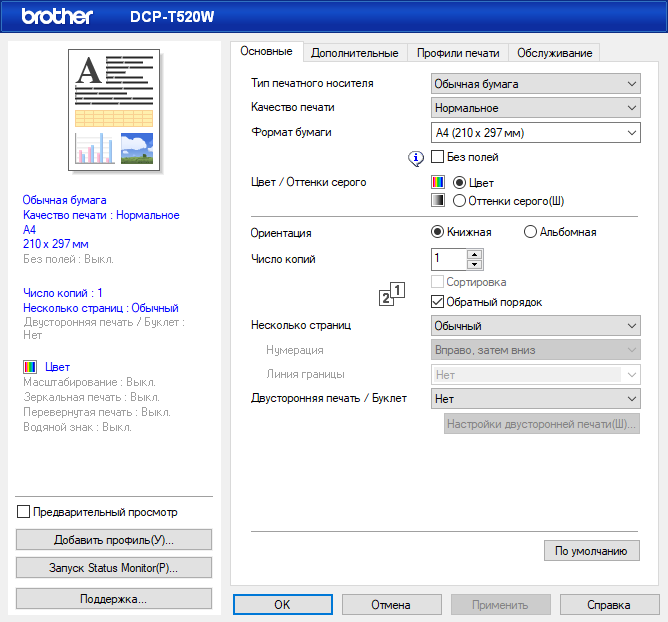Switch to Профили печати tab
668x622 pixels.
pyautogui.click(x=458, y=53)
